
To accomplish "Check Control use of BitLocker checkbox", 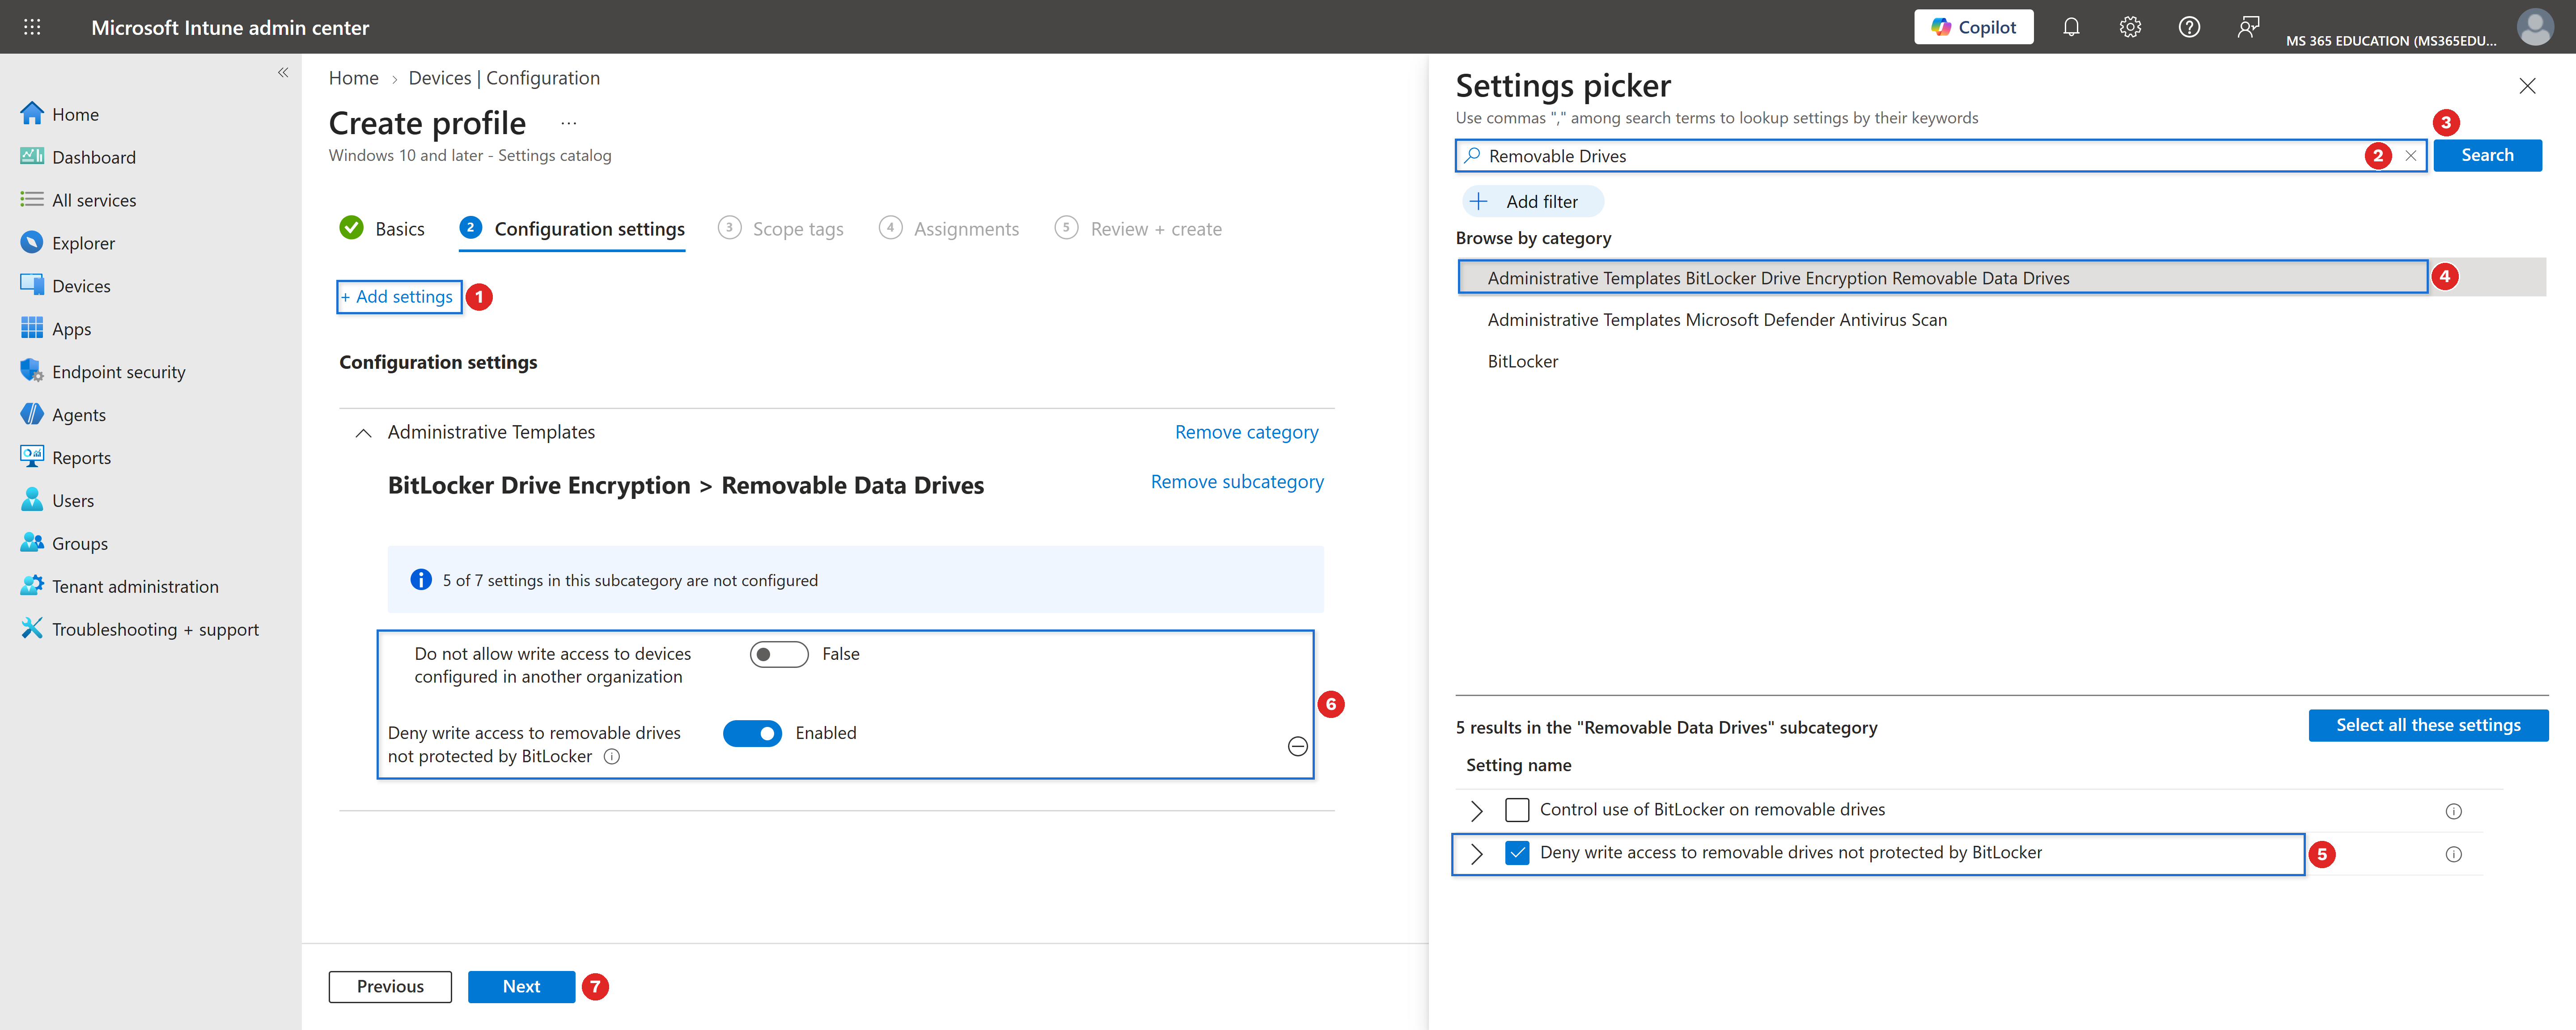I will (x=1517, y=810).
